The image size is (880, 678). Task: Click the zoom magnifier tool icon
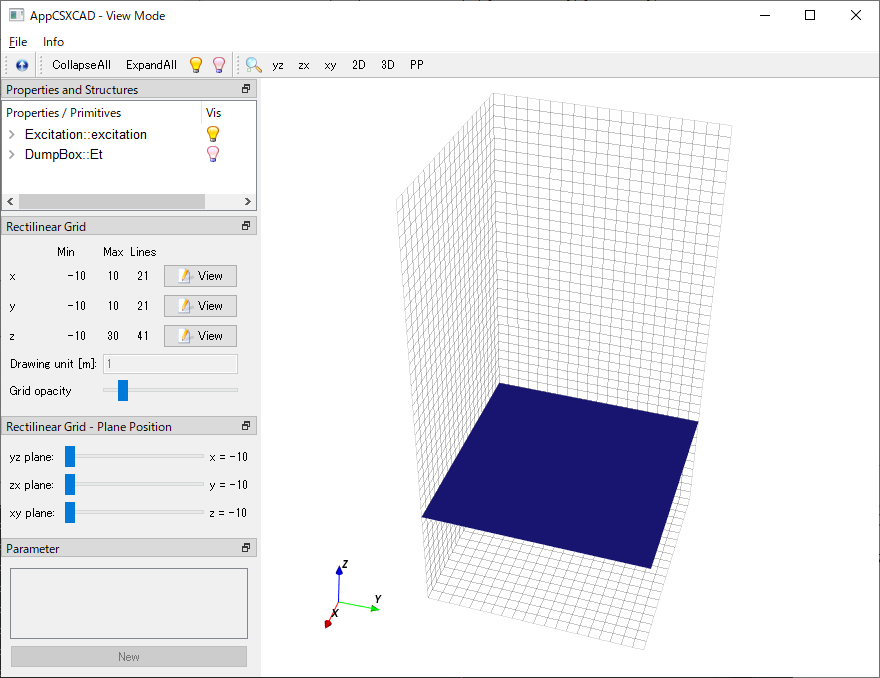tap(252, 64)
